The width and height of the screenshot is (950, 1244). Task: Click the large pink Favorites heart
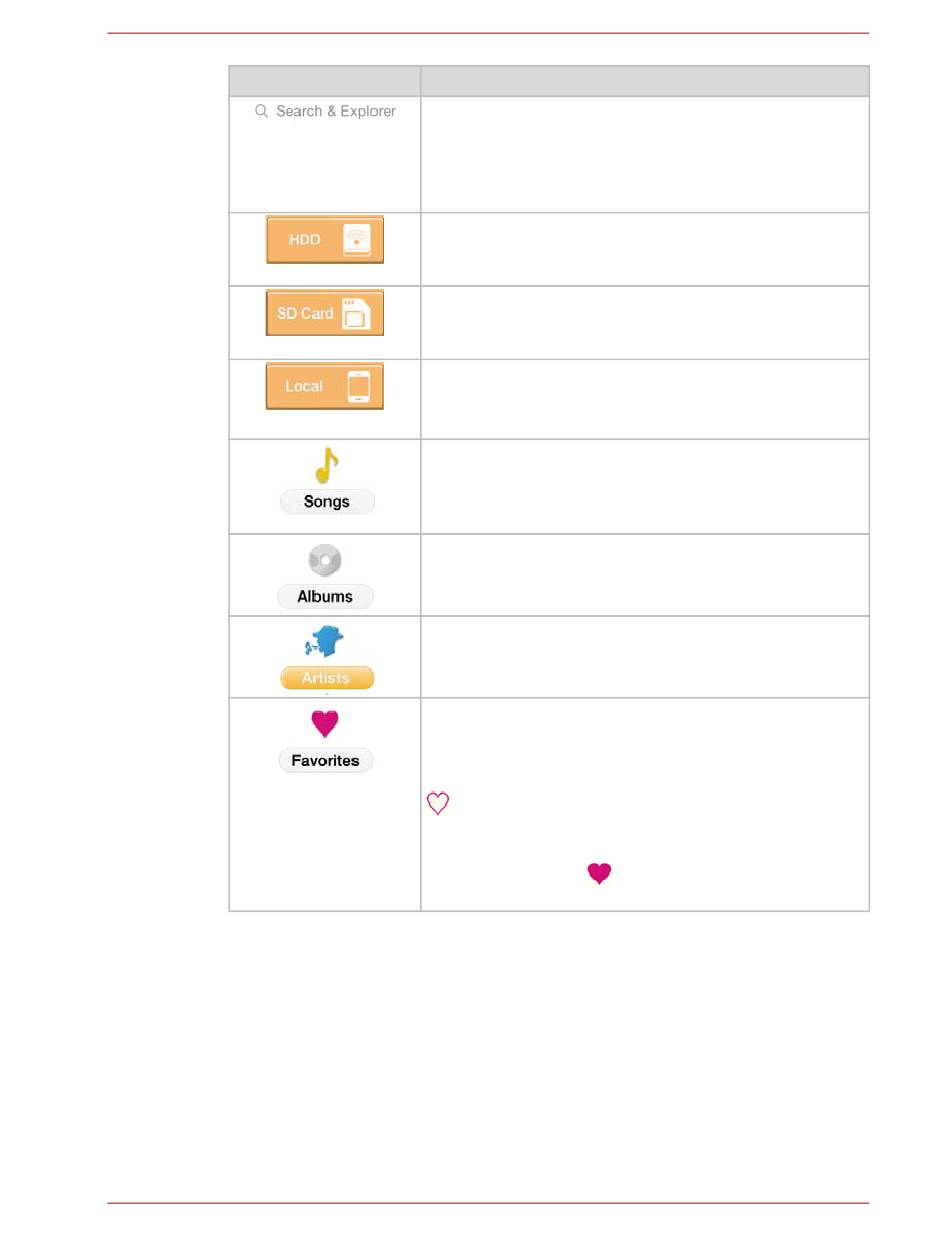pyautogui.click(x=325, y=723)
